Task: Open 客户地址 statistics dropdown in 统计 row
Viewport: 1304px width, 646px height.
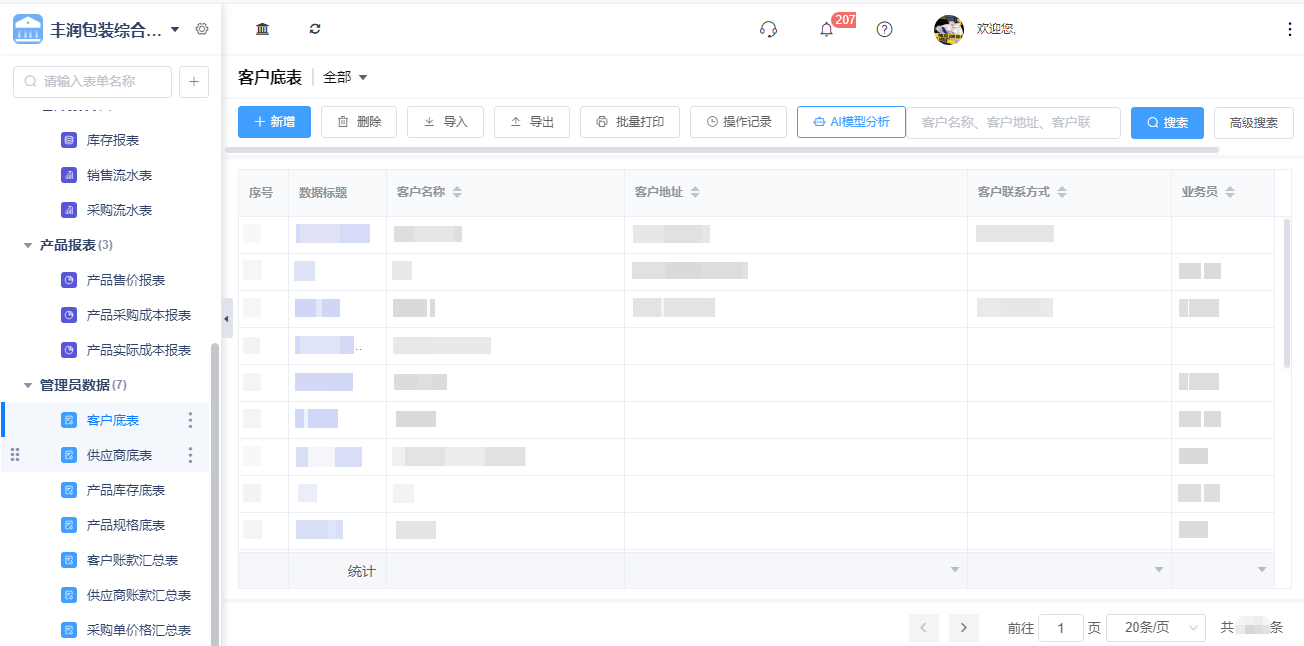Action: pos(955,570)
